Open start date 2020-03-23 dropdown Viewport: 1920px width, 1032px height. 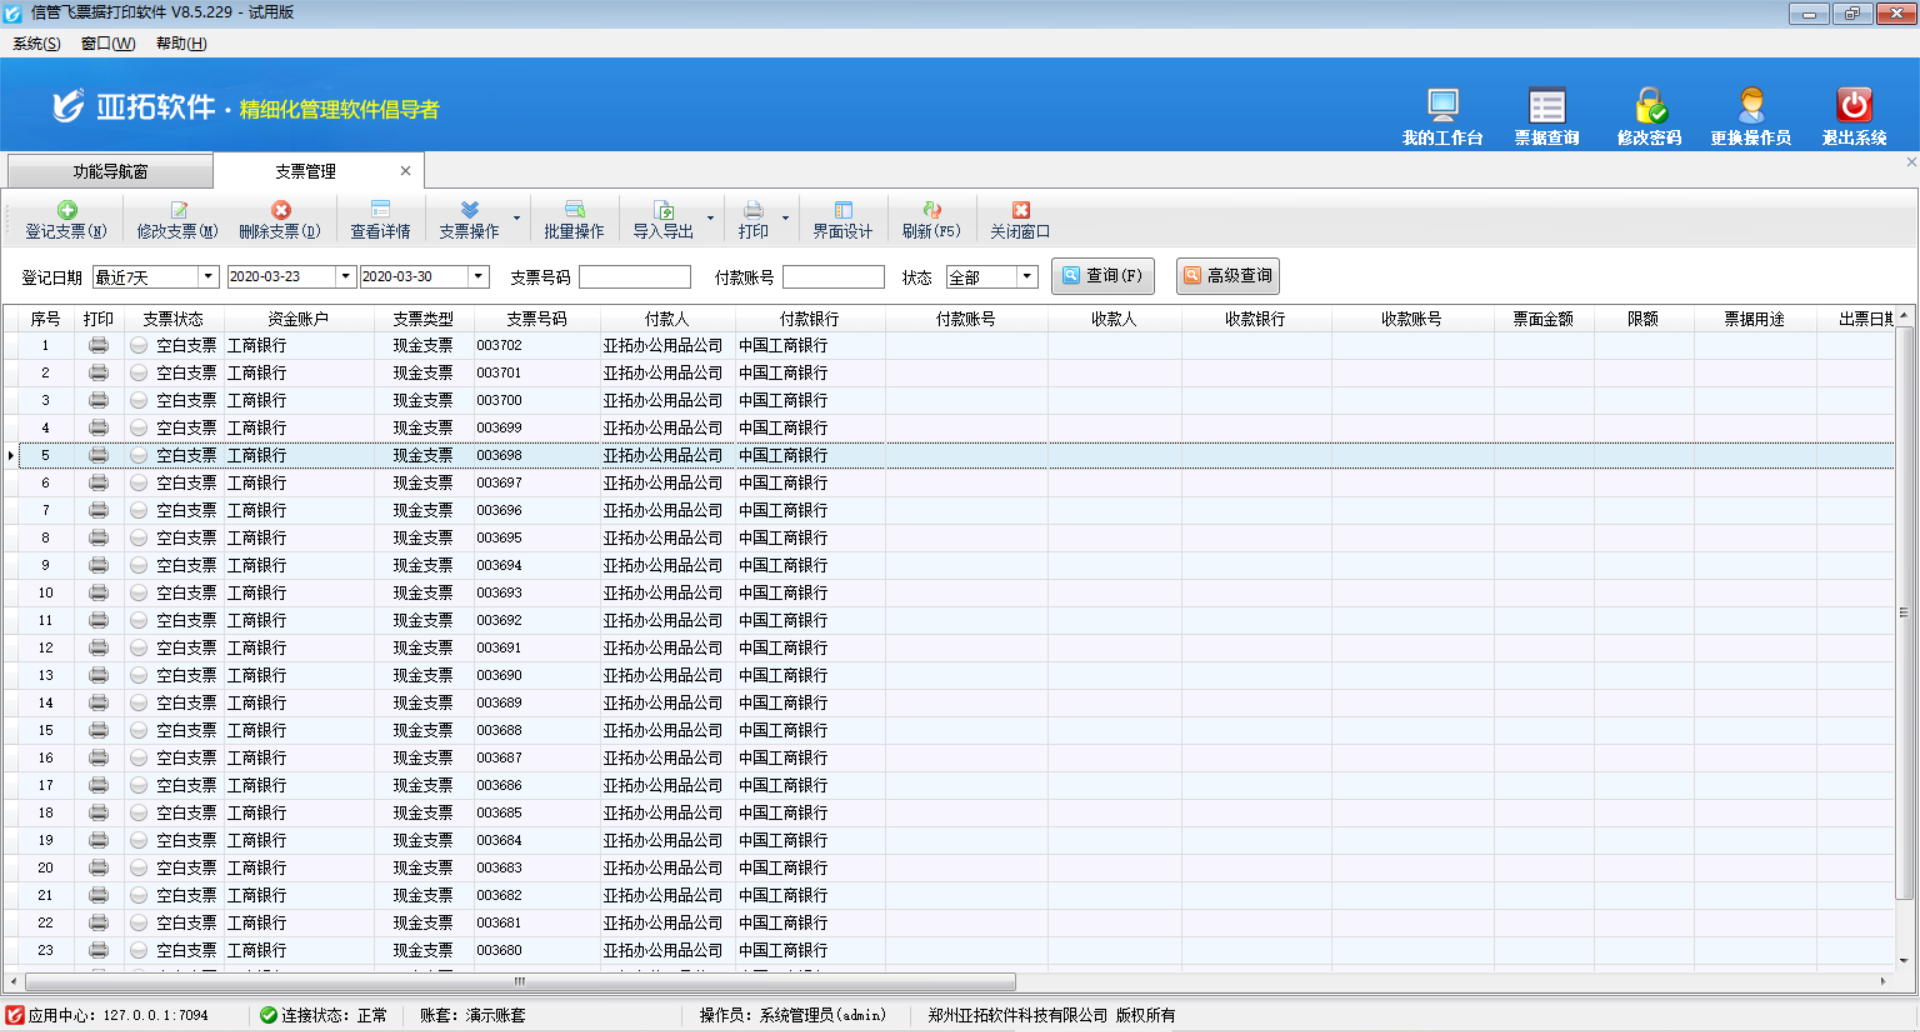coord(345,276)
